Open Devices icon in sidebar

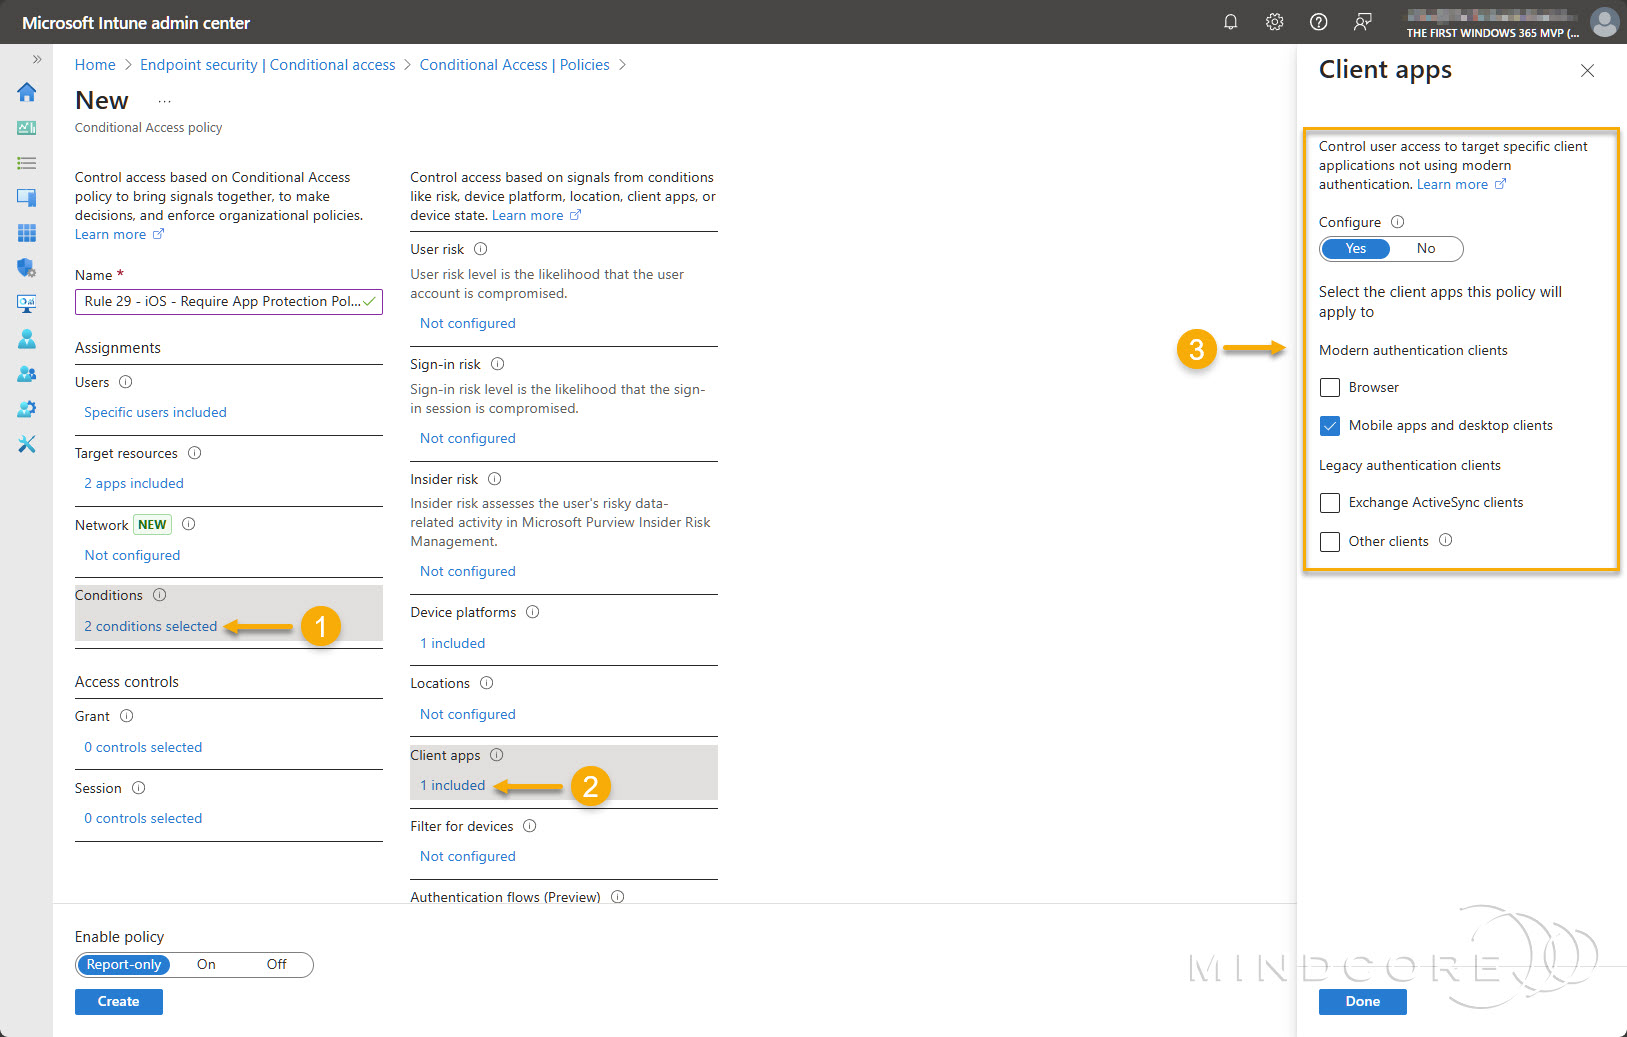pos(27,198)
